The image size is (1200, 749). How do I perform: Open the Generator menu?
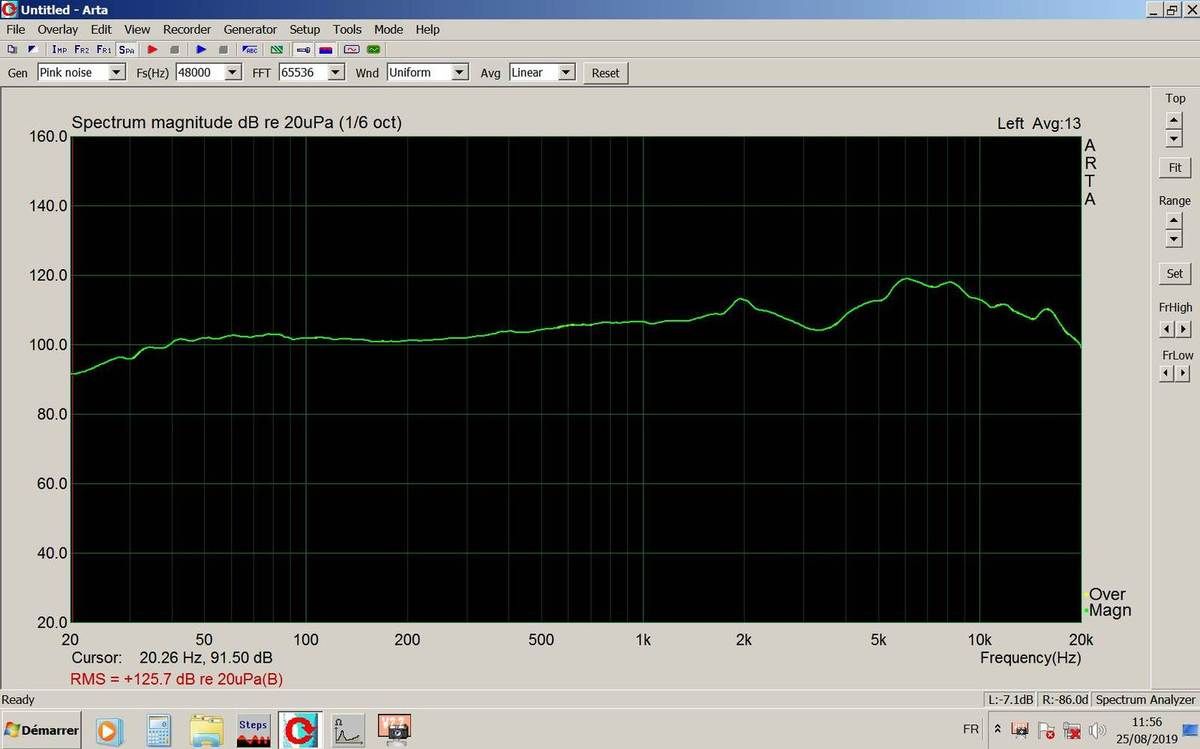(x=250, y=30)
